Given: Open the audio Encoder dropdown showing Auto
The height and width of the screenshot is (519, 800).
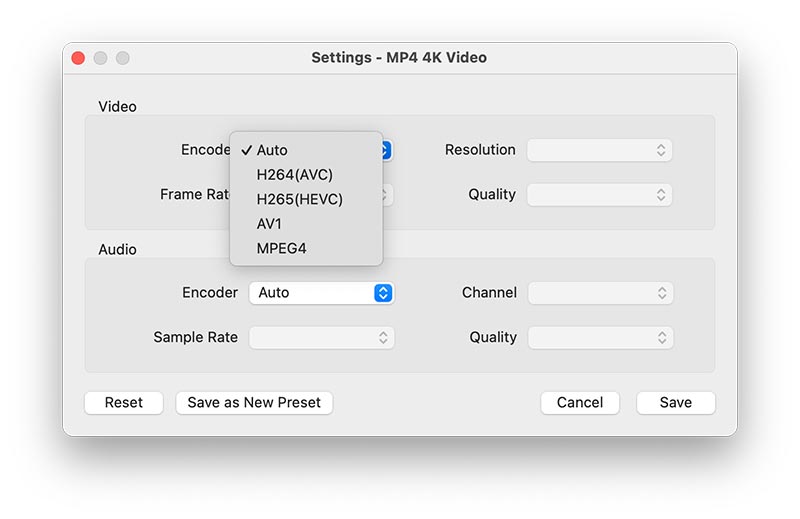Looking at the screenshot, I should click(321, 293).
